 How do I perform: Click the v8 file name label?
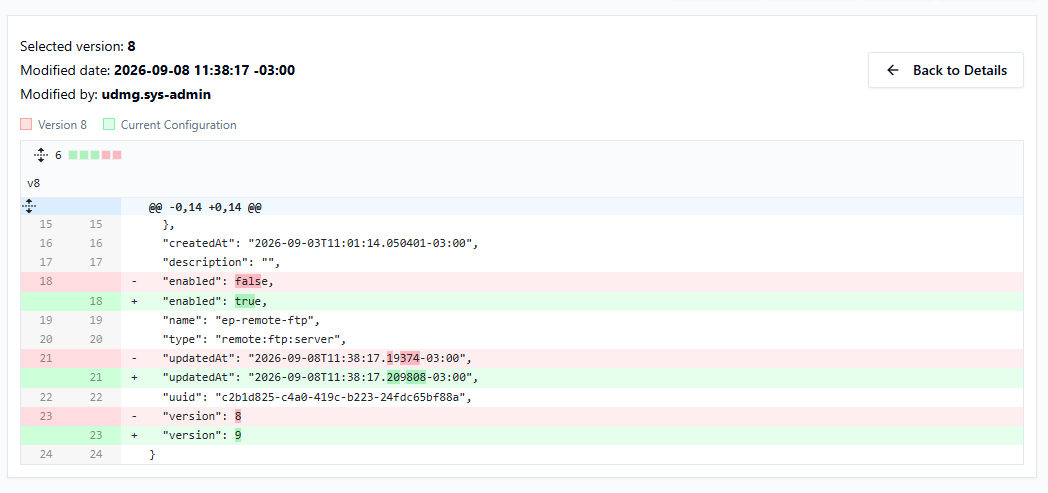tap(33, 182)
